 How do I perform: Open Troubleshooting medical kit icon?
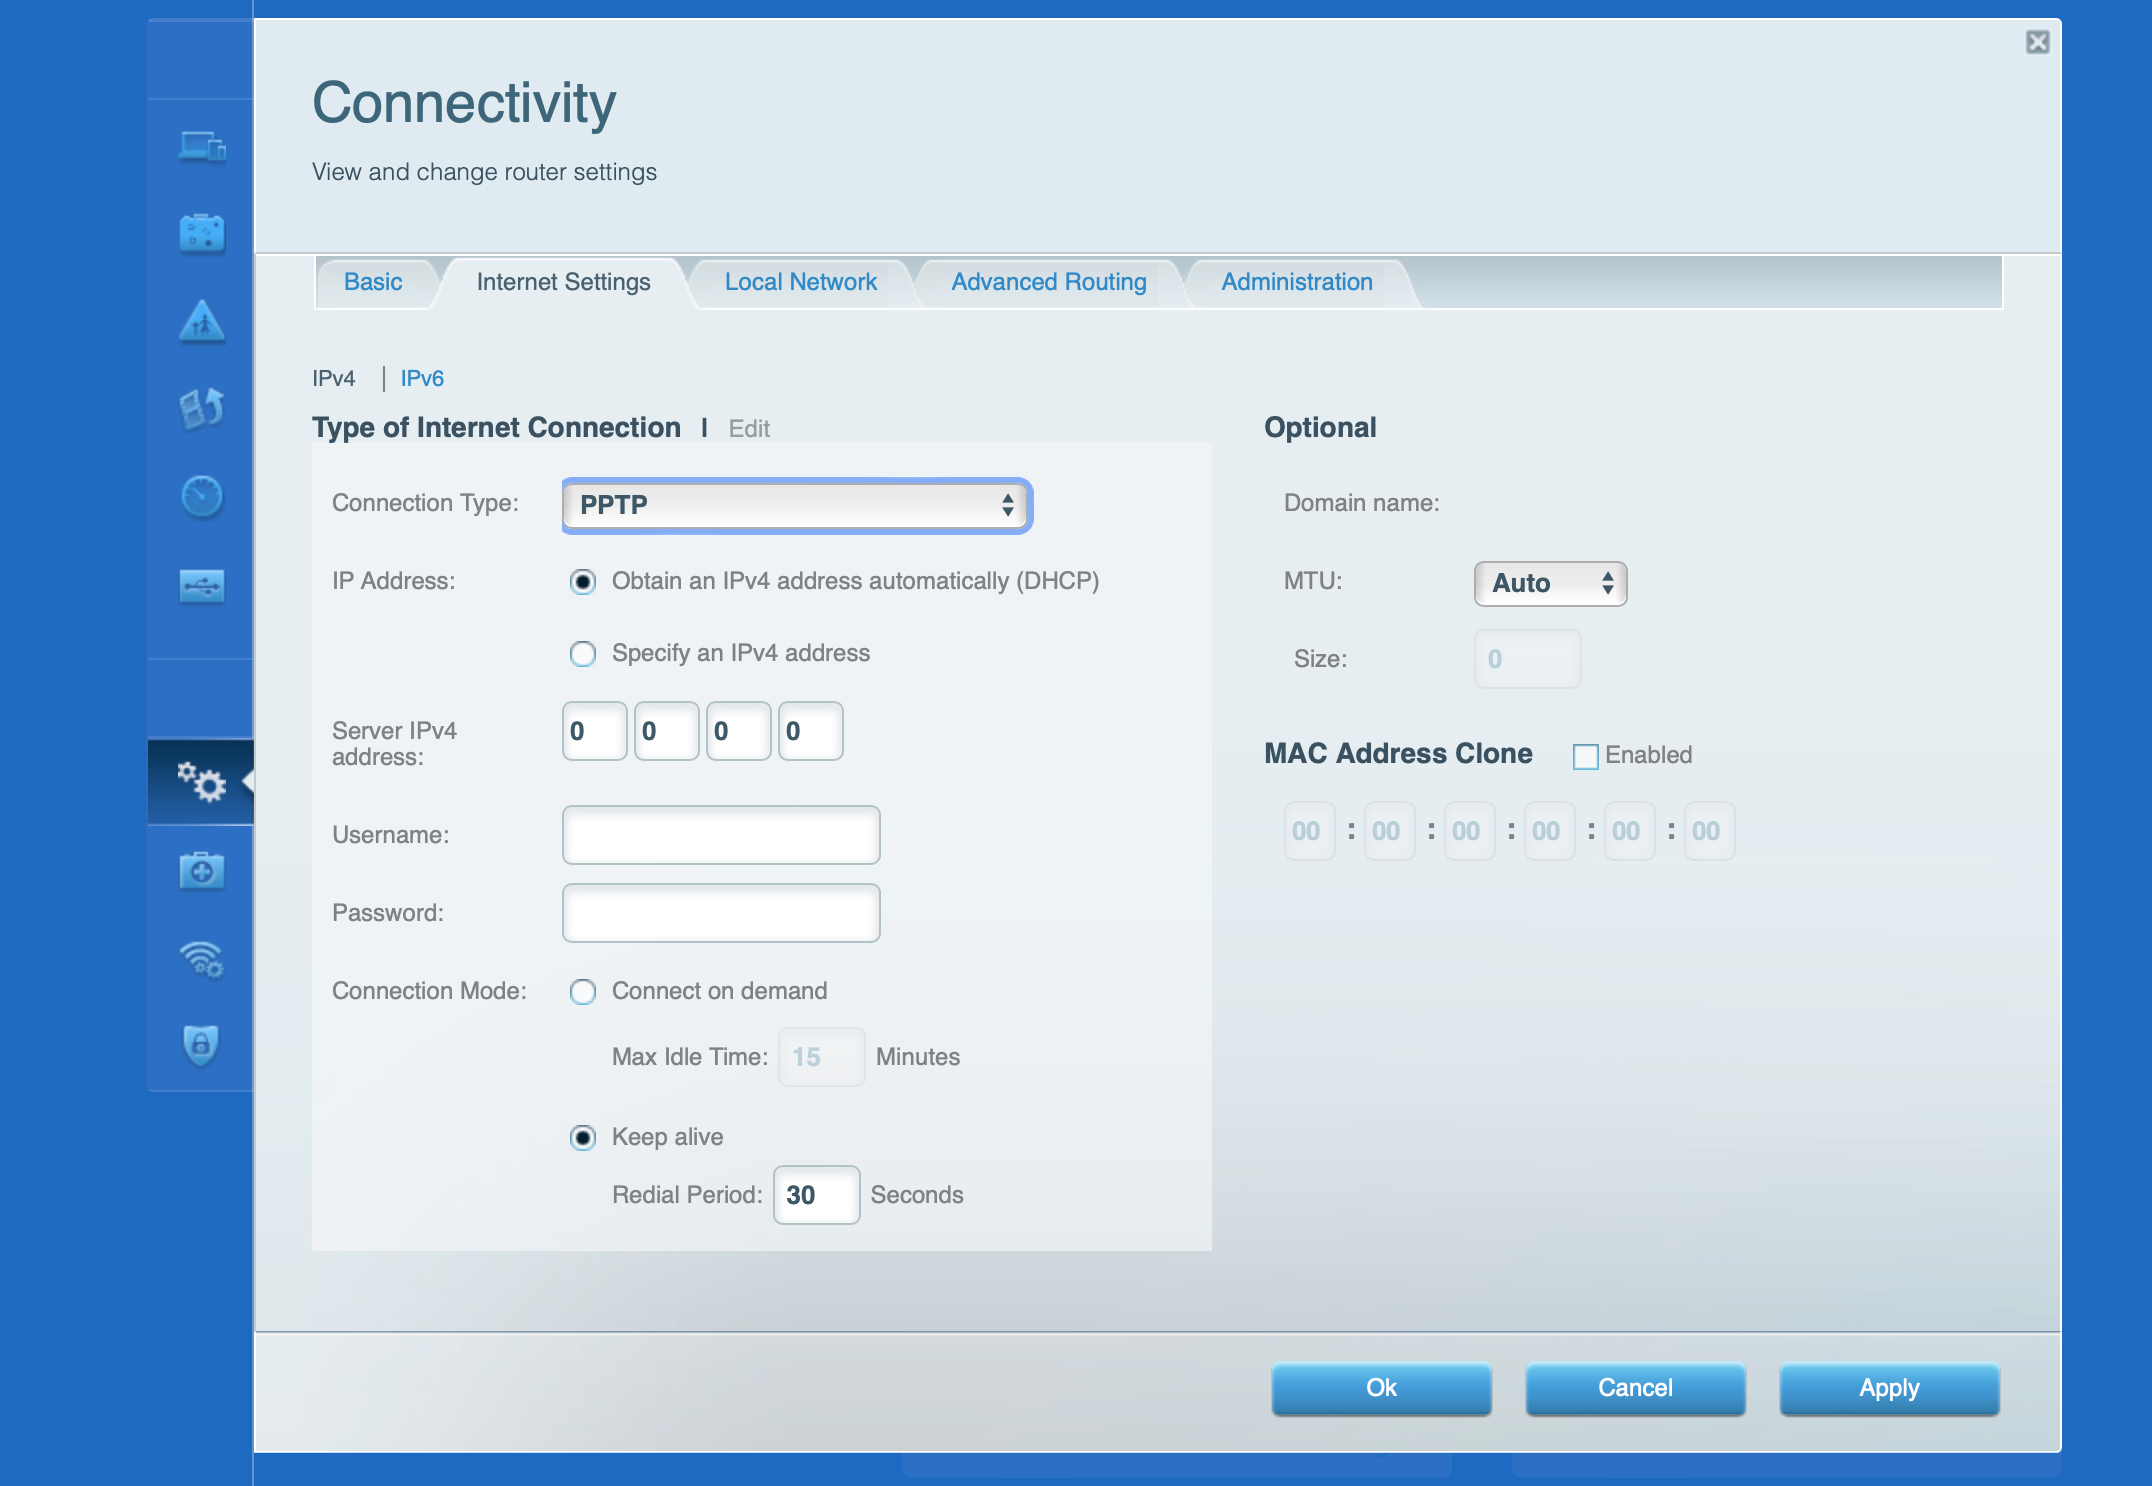point(201,870)
